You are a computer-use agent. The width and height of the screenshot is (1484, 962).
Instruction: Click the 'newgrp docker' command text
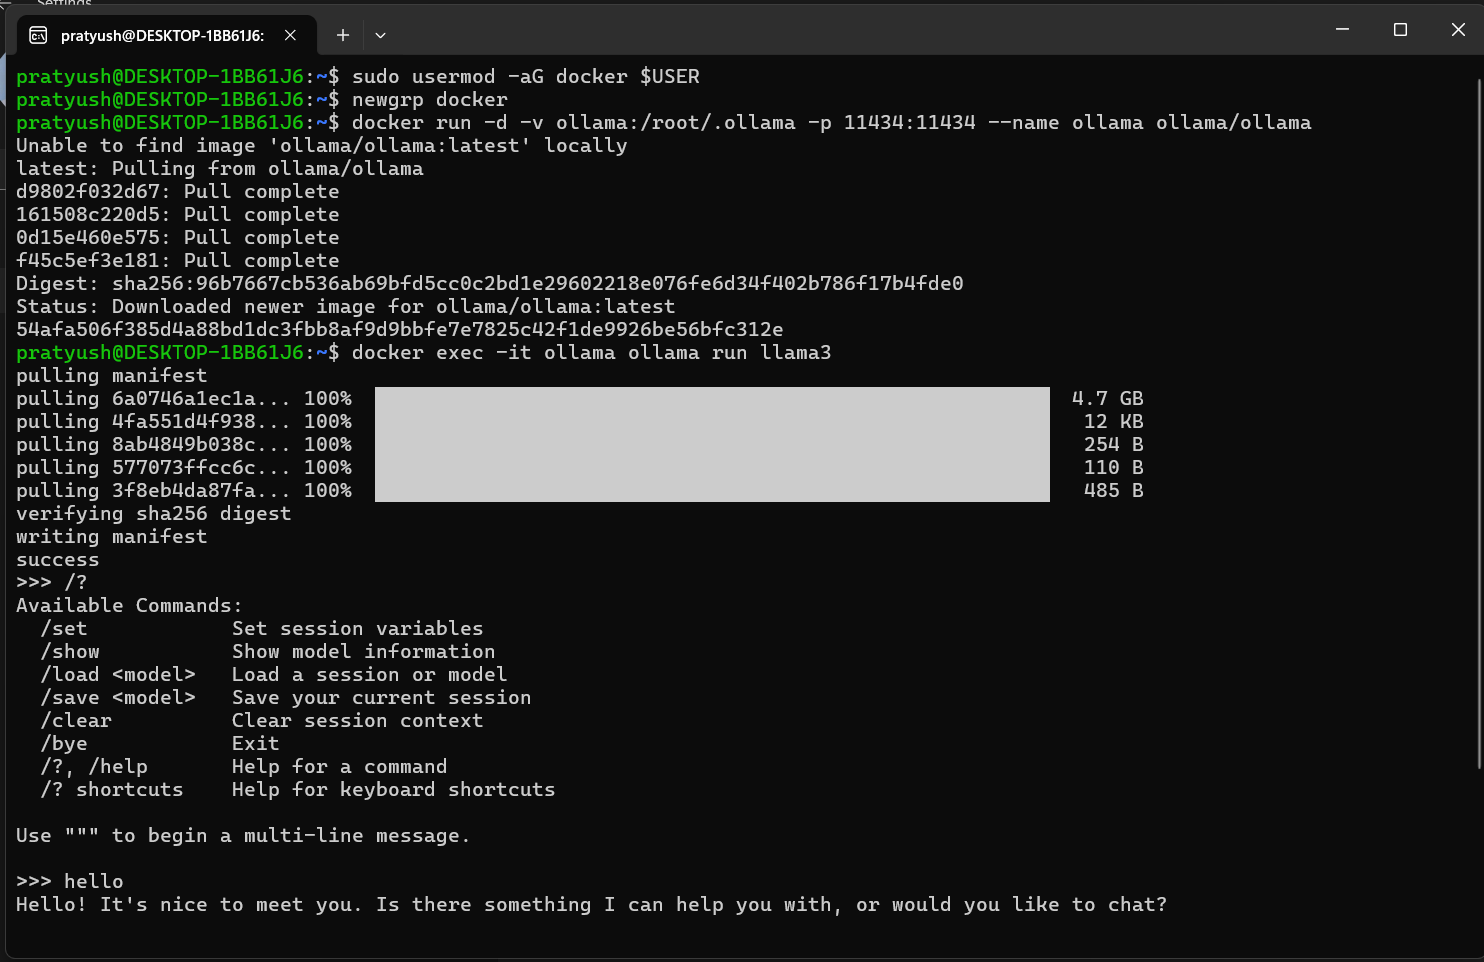coord(430,100)
